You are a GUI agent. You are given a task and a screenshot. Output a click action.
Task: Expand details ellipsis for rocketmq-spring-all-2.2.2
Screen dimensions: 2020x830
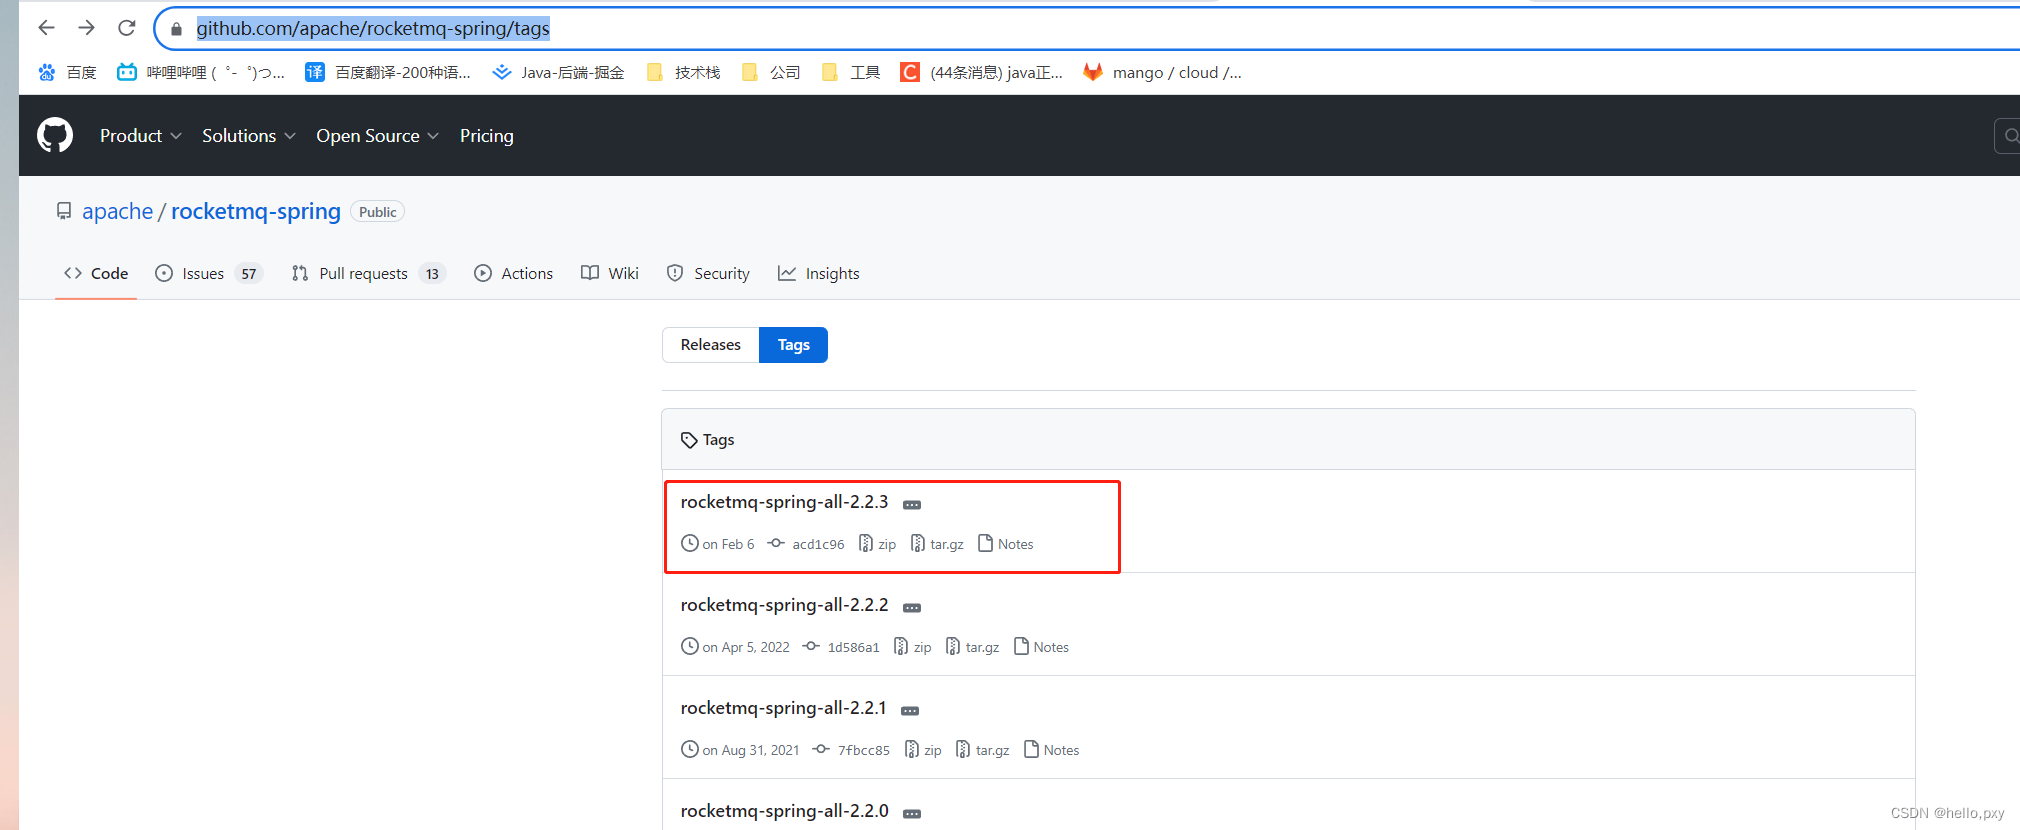coord(912,608)
